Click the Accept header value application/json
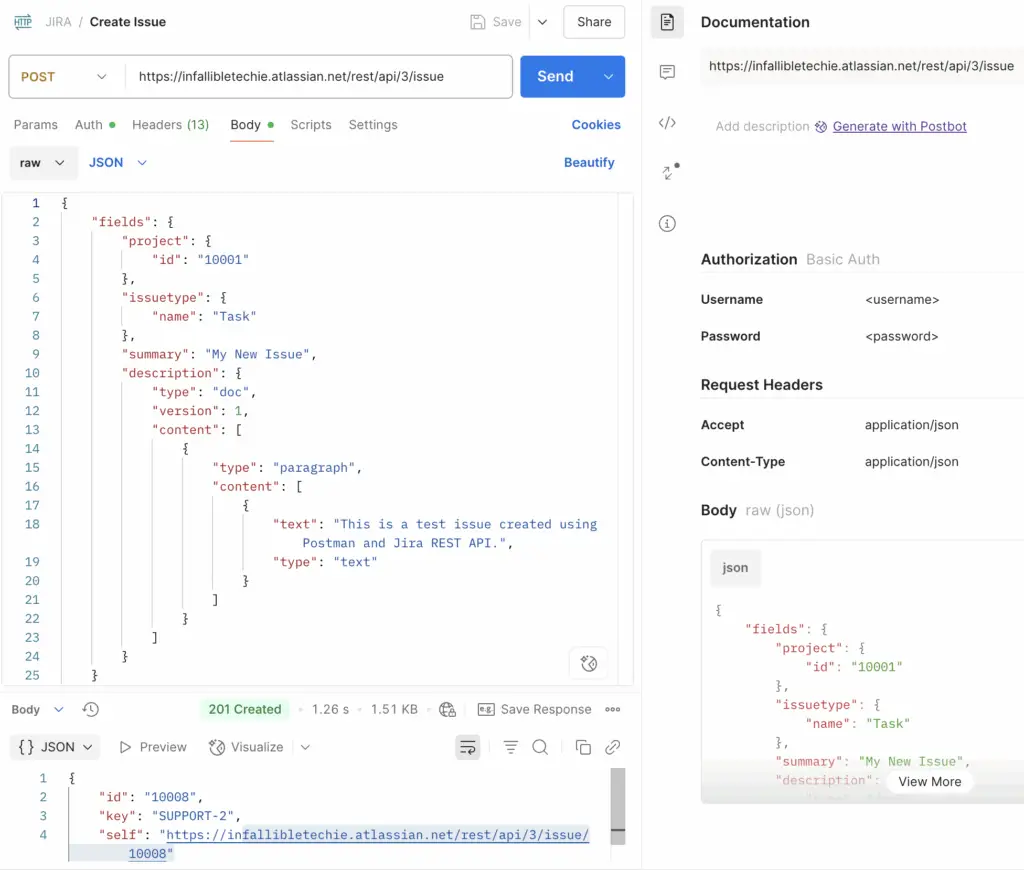Screen dimensions: 1024x870 pos(912,425)
